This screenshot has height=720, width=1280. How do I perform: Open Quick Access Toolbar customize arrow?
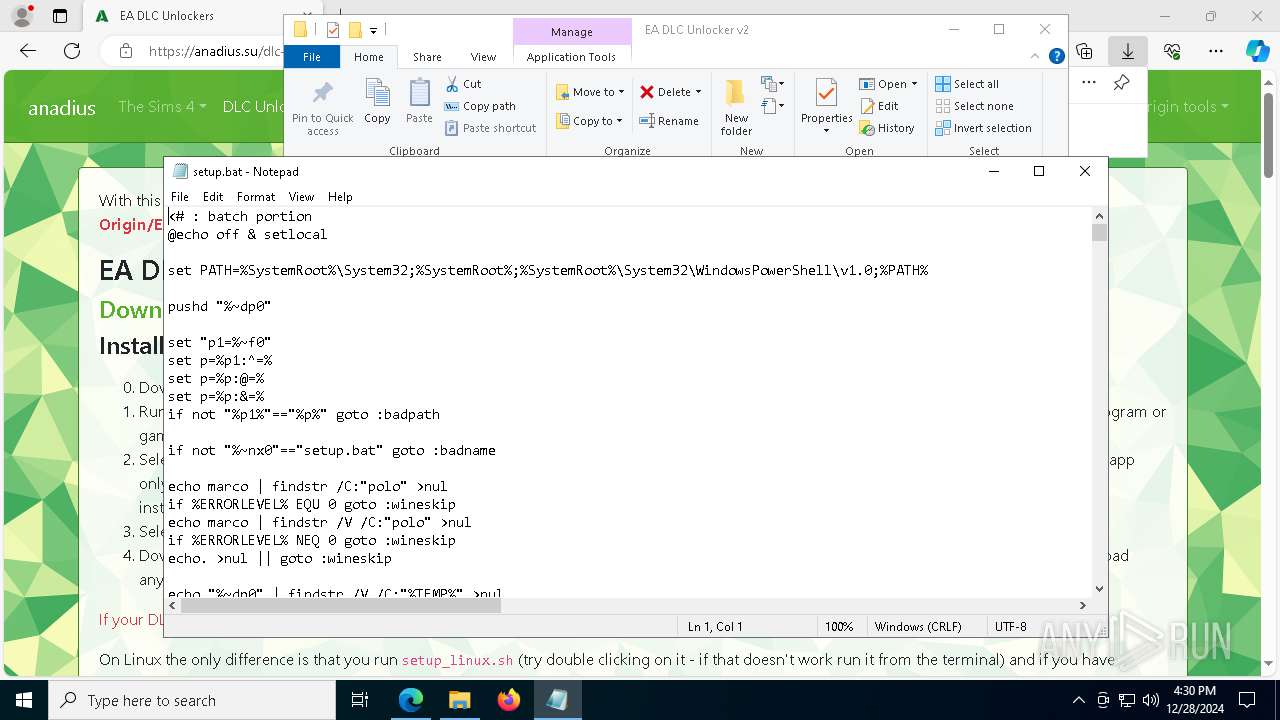point(373,30)
